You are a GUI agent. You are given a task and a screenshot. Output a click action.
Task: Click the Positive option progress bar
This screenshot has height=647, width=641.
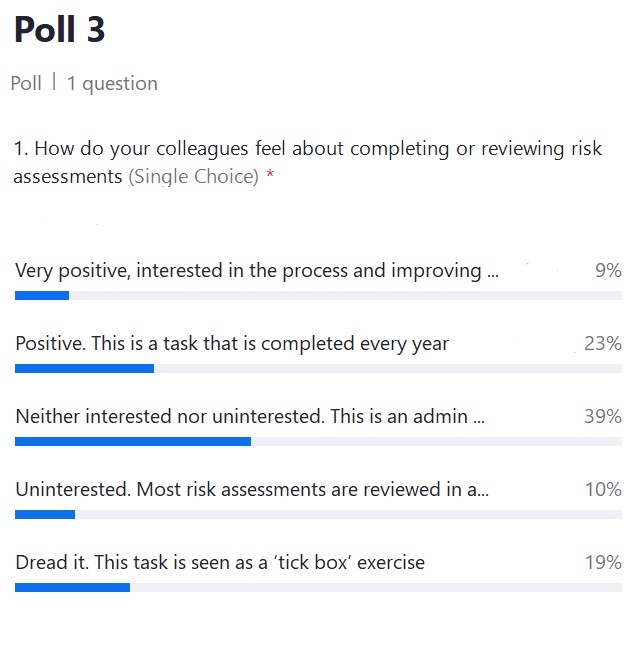coord(318,368)
